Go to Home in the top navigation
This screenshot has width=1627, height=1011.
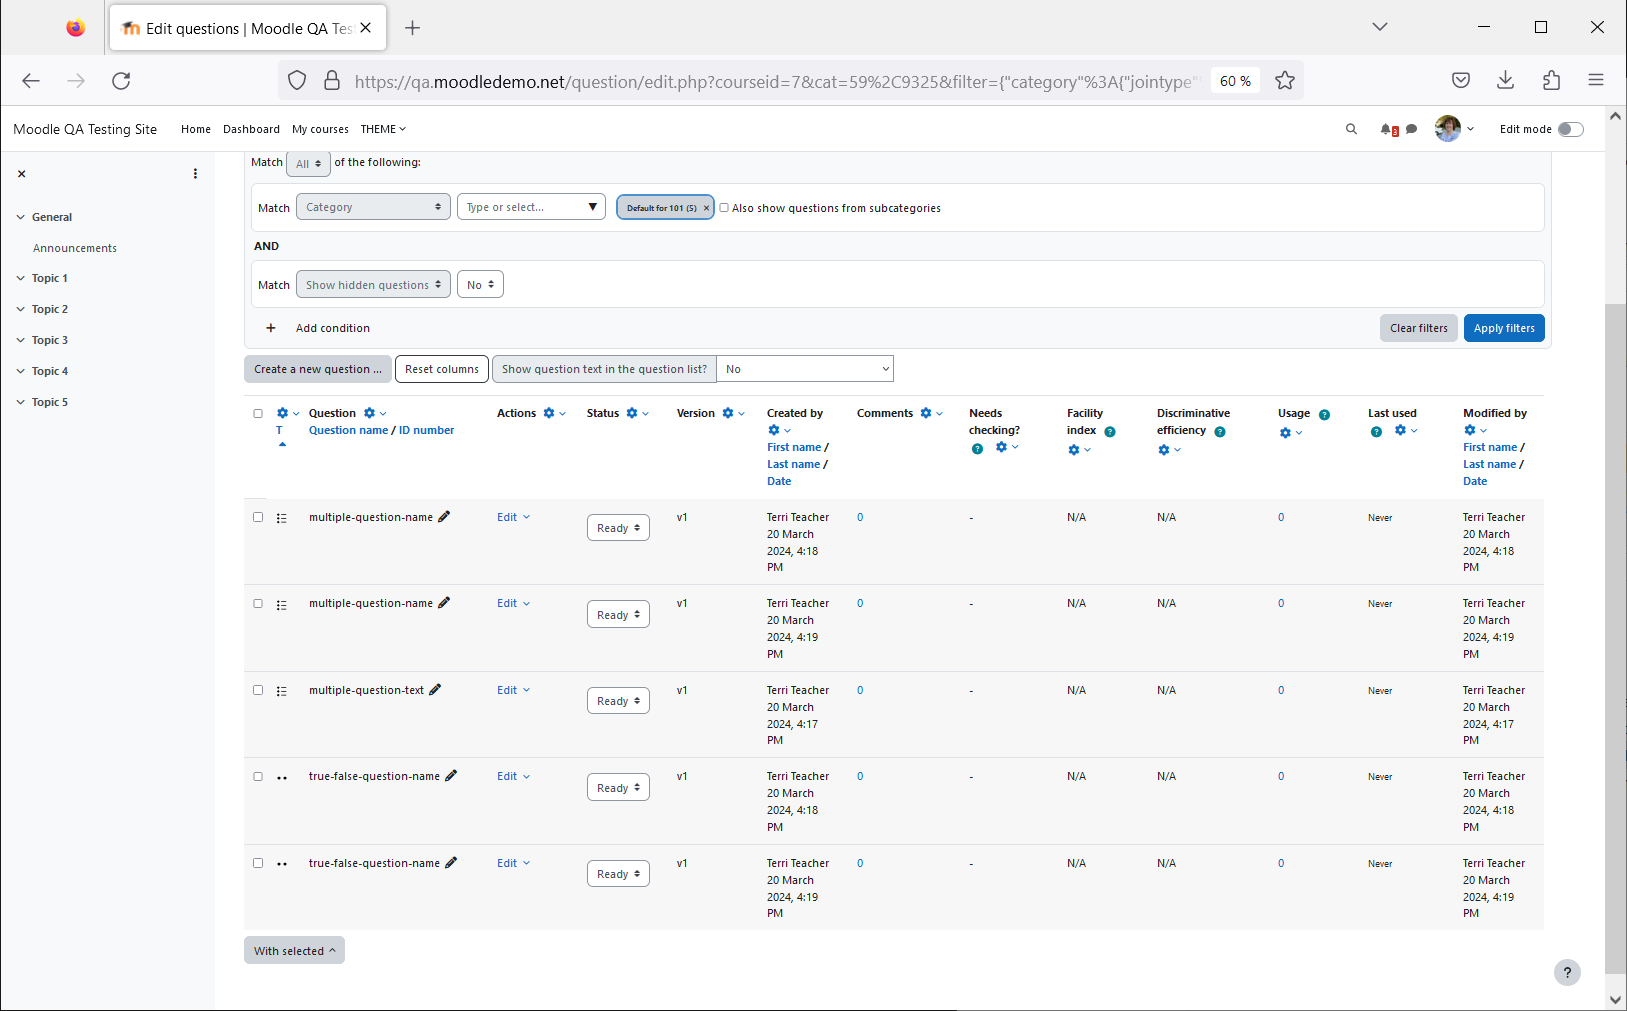pos(196,129)
